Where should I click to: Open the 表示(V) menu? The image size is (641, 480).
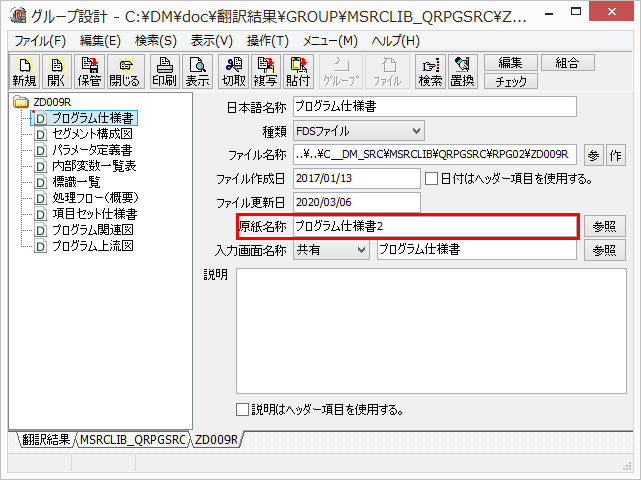click(212, 41)
